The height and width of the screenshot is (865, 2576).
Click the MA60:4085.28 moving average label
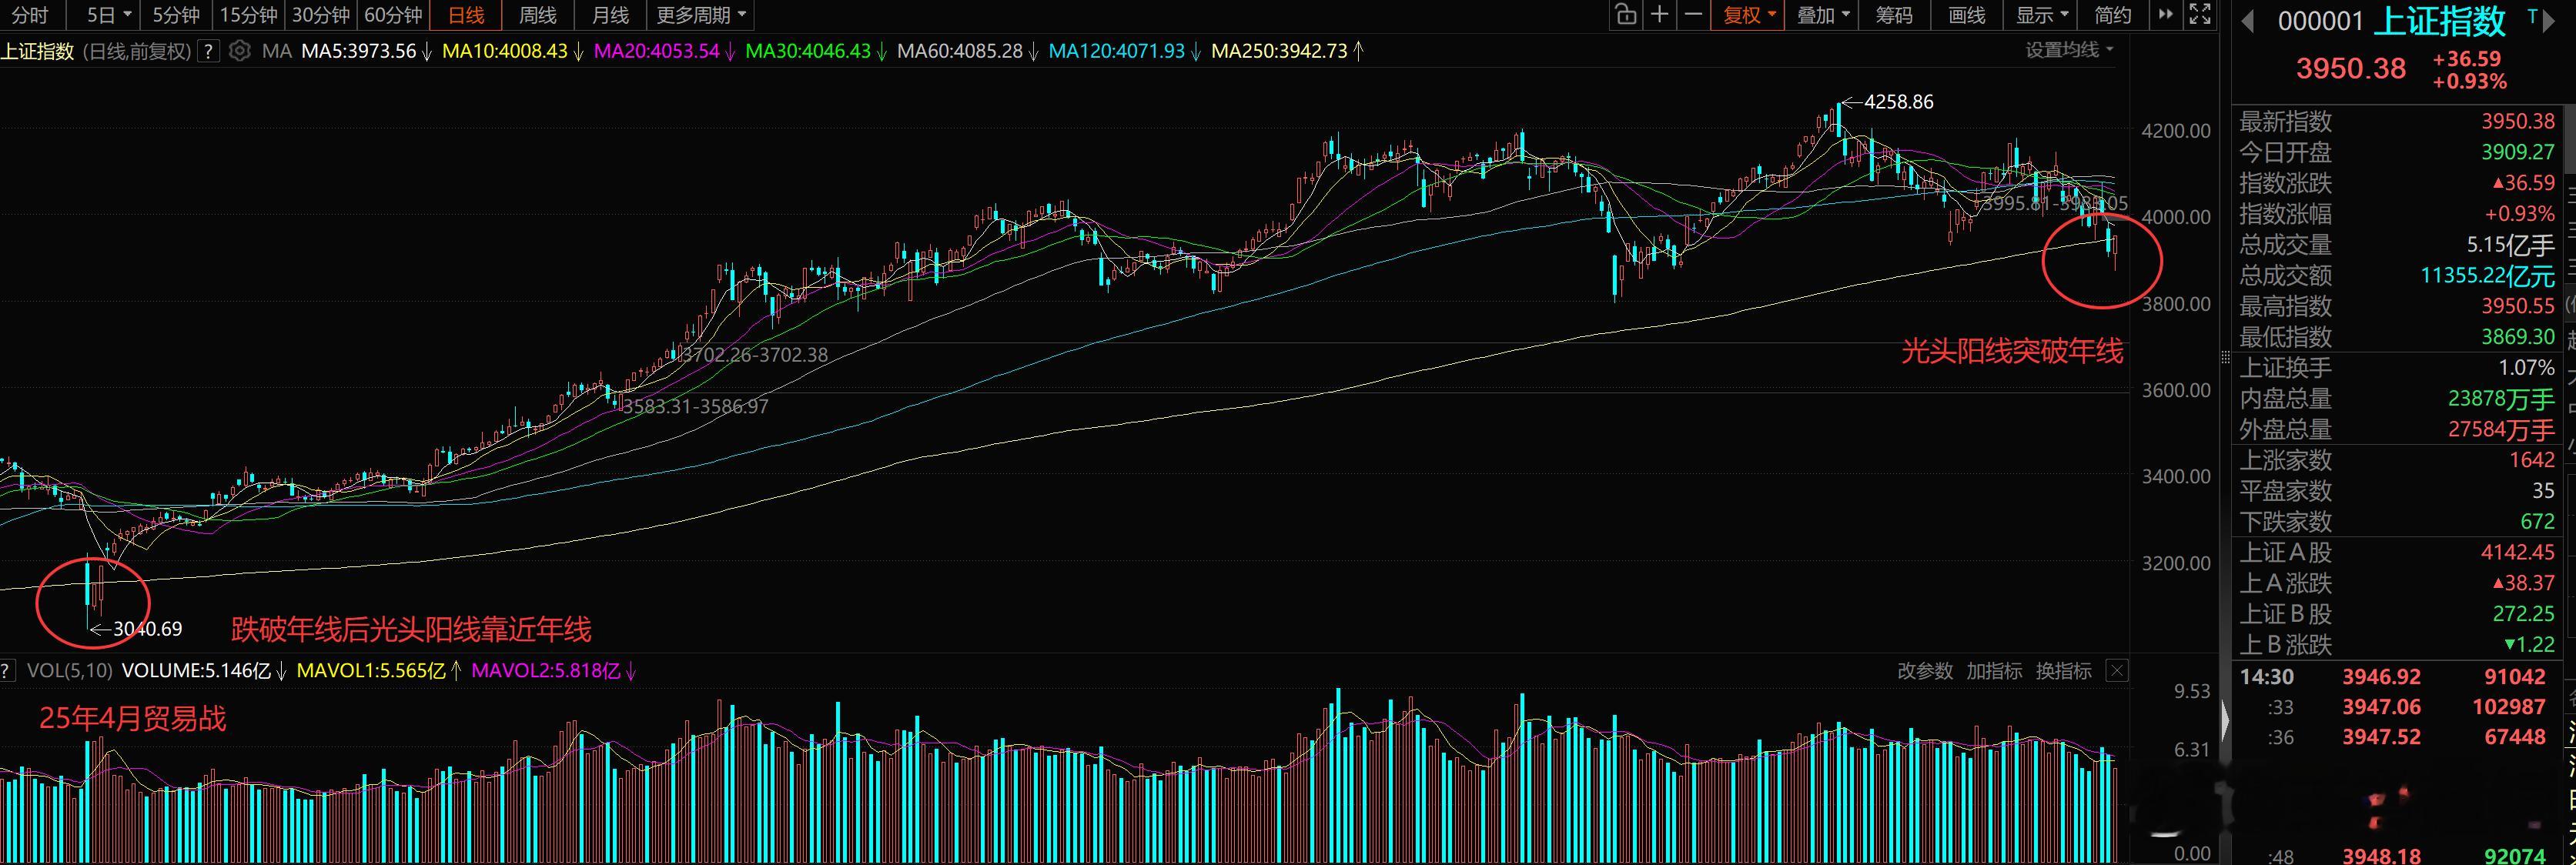coord(960,51)
